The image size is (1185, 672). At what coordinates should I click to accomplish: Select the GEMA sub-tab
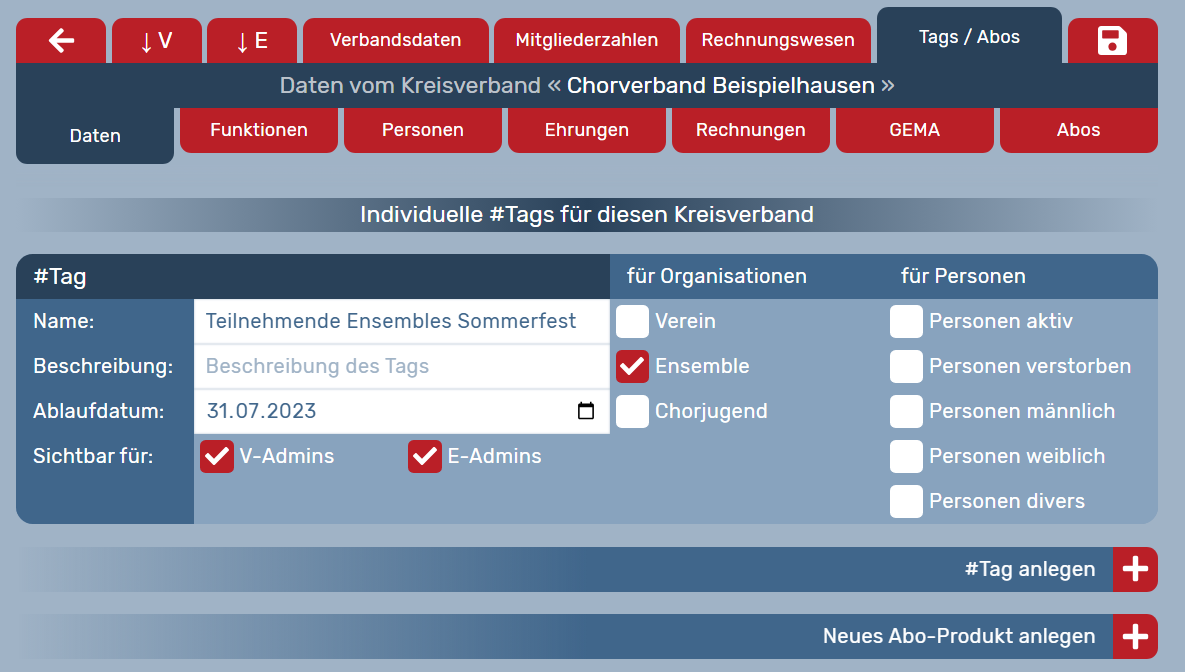click(914, 130)
